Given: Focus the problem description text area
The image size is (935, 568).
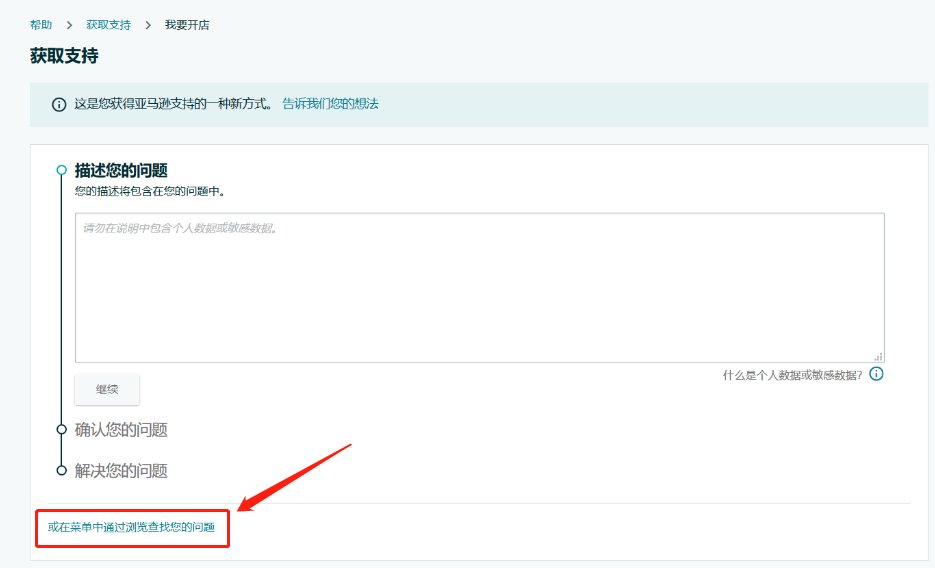Looking at the screenshot, I should pos(479,287).
